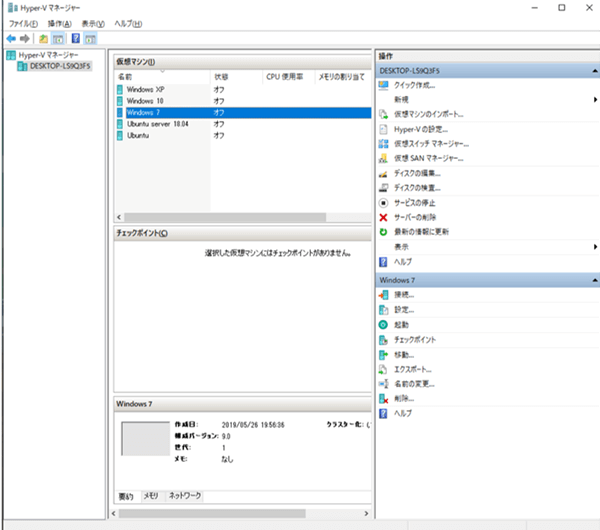Click the Forward arrow toolbar icon

pos(25,39)
